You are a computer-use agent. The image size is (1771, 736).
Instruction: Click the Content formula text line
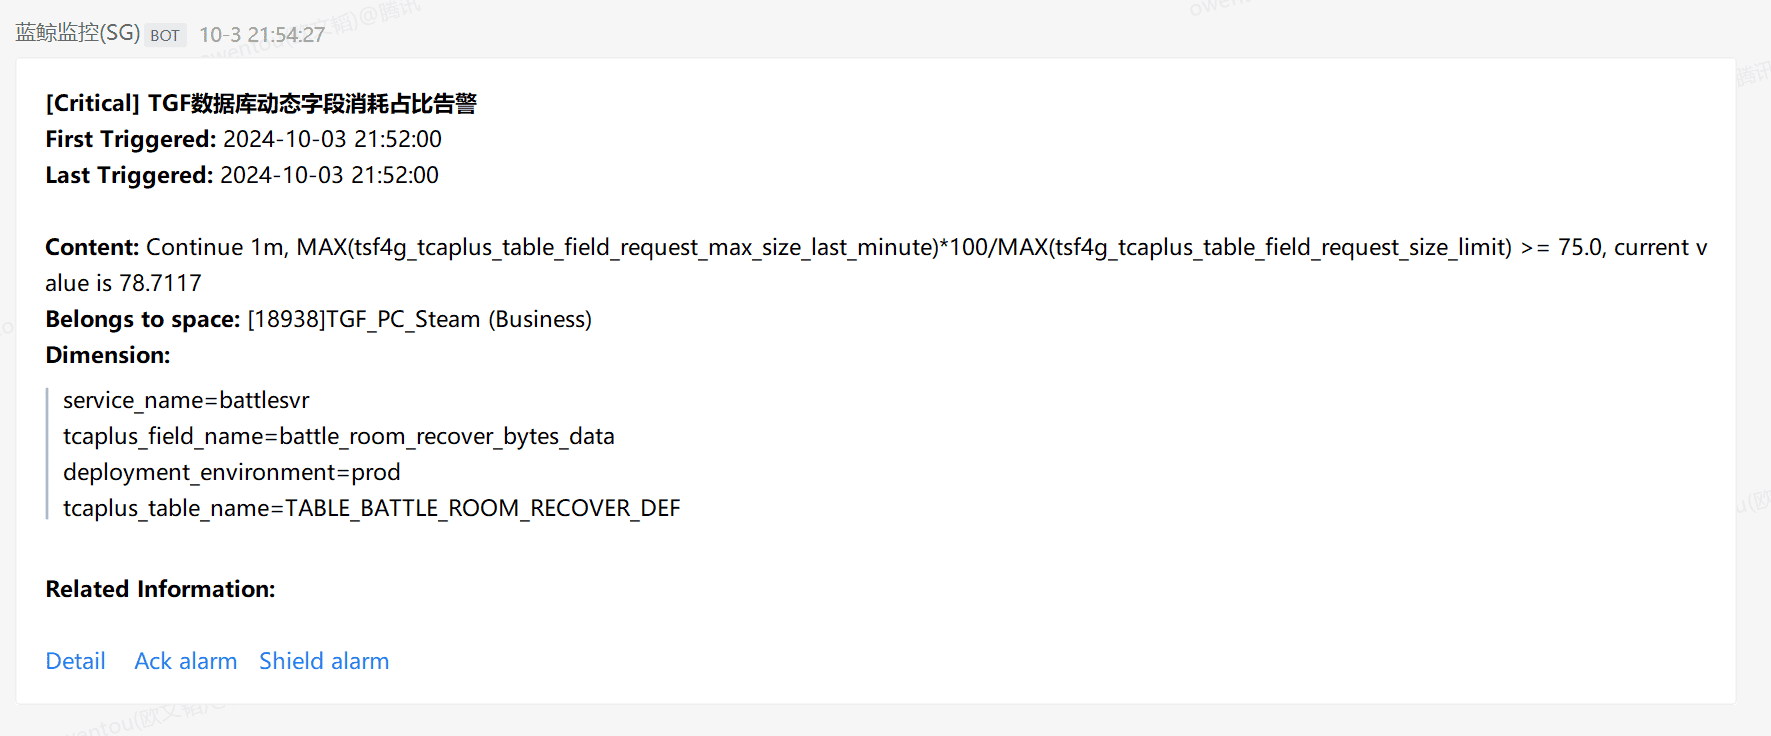coord(876,247)
